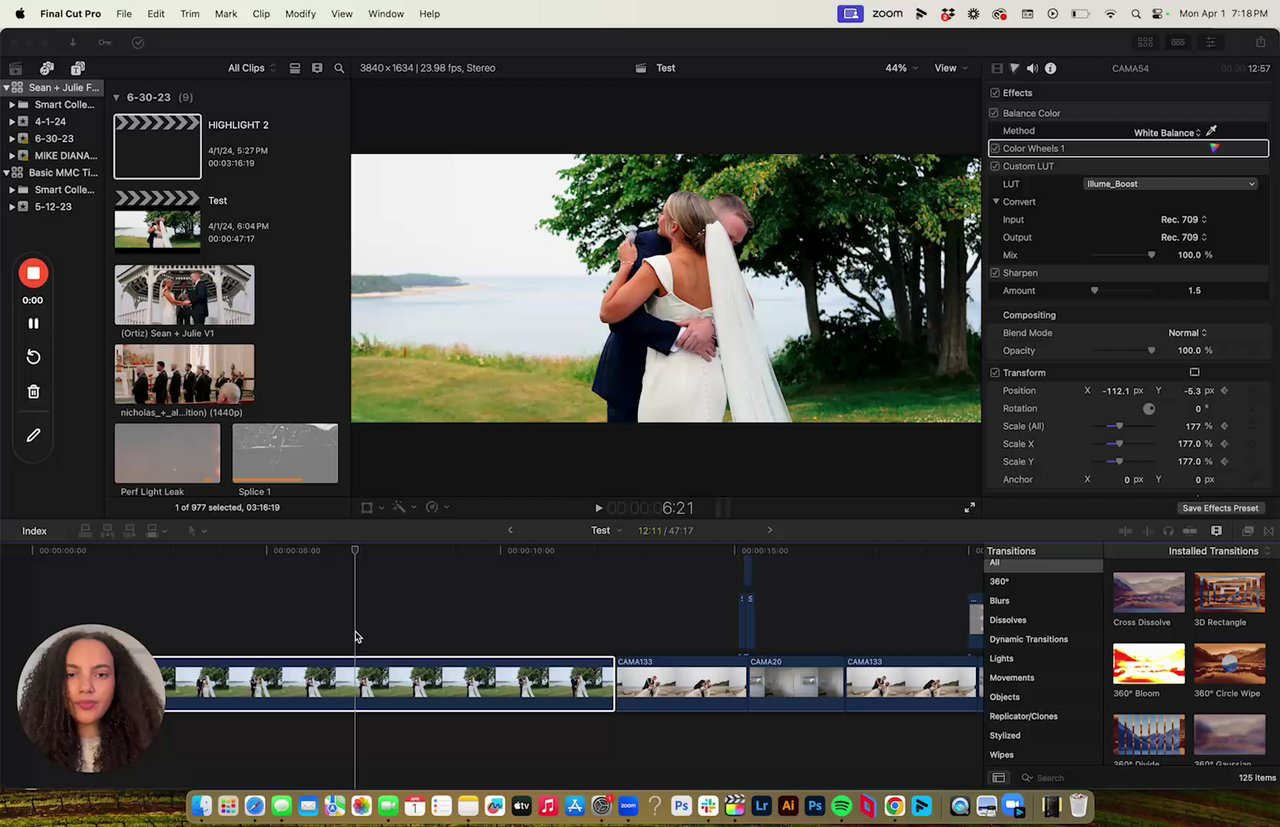Open the Titles and Generators sidebar
This screenshot has width=1280, height=827.
(x=78, y=68)
